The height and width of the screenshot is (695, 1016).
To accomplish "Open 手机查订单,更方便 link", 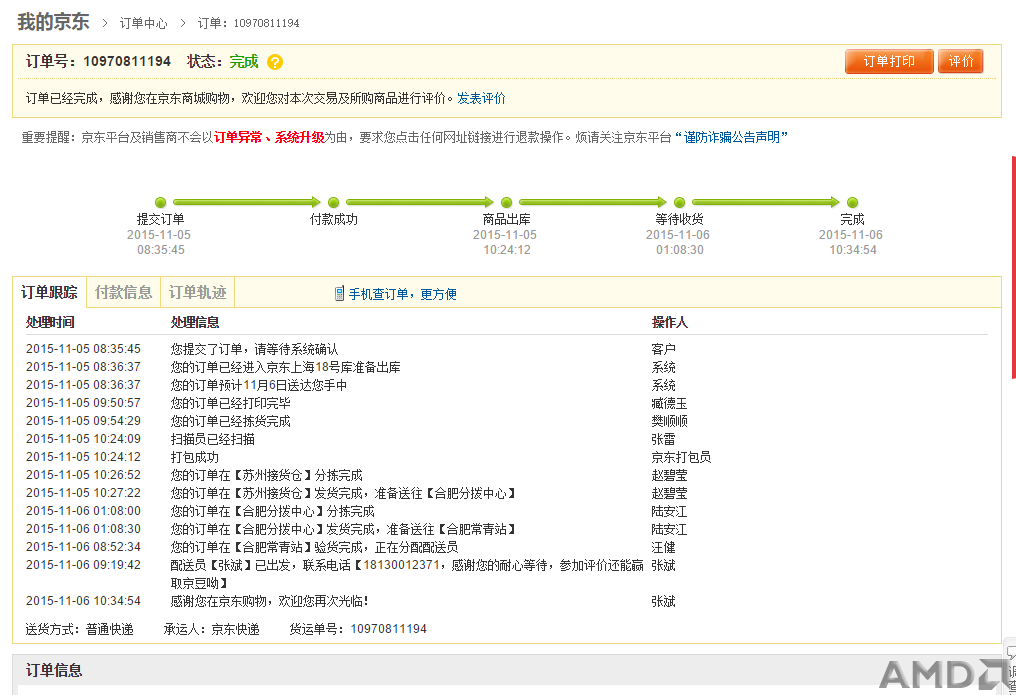I will [x=402, y=294].
